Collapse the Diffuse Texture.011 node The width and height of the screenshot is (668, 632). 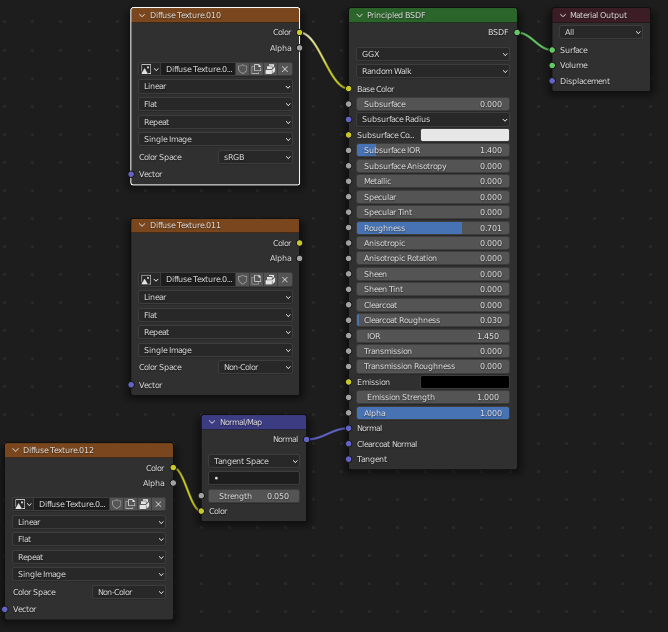coord(142,225)
